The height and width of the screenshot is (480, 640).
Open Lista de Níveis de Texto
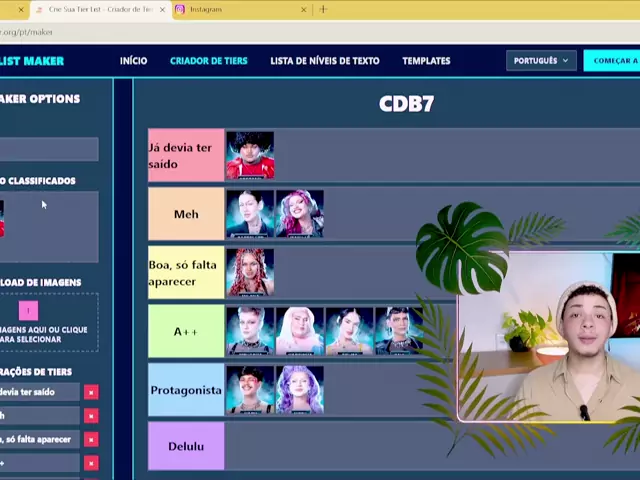pos(324,60)
